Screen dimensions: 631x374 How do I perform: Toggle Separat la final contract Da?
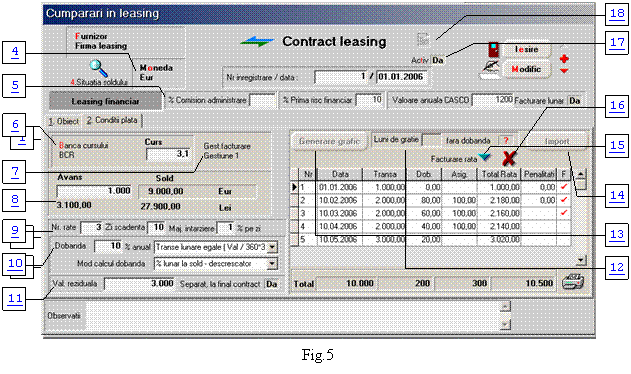[272, 284]
